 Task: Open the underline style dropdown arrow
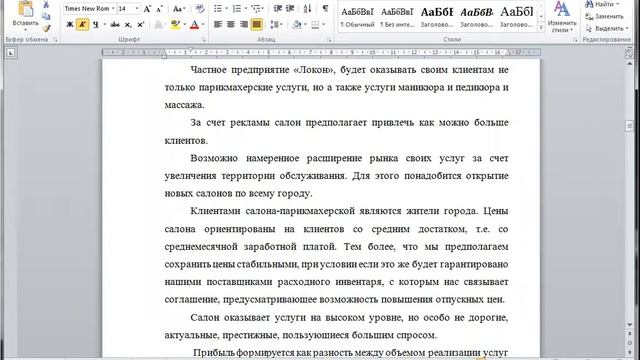104,25
